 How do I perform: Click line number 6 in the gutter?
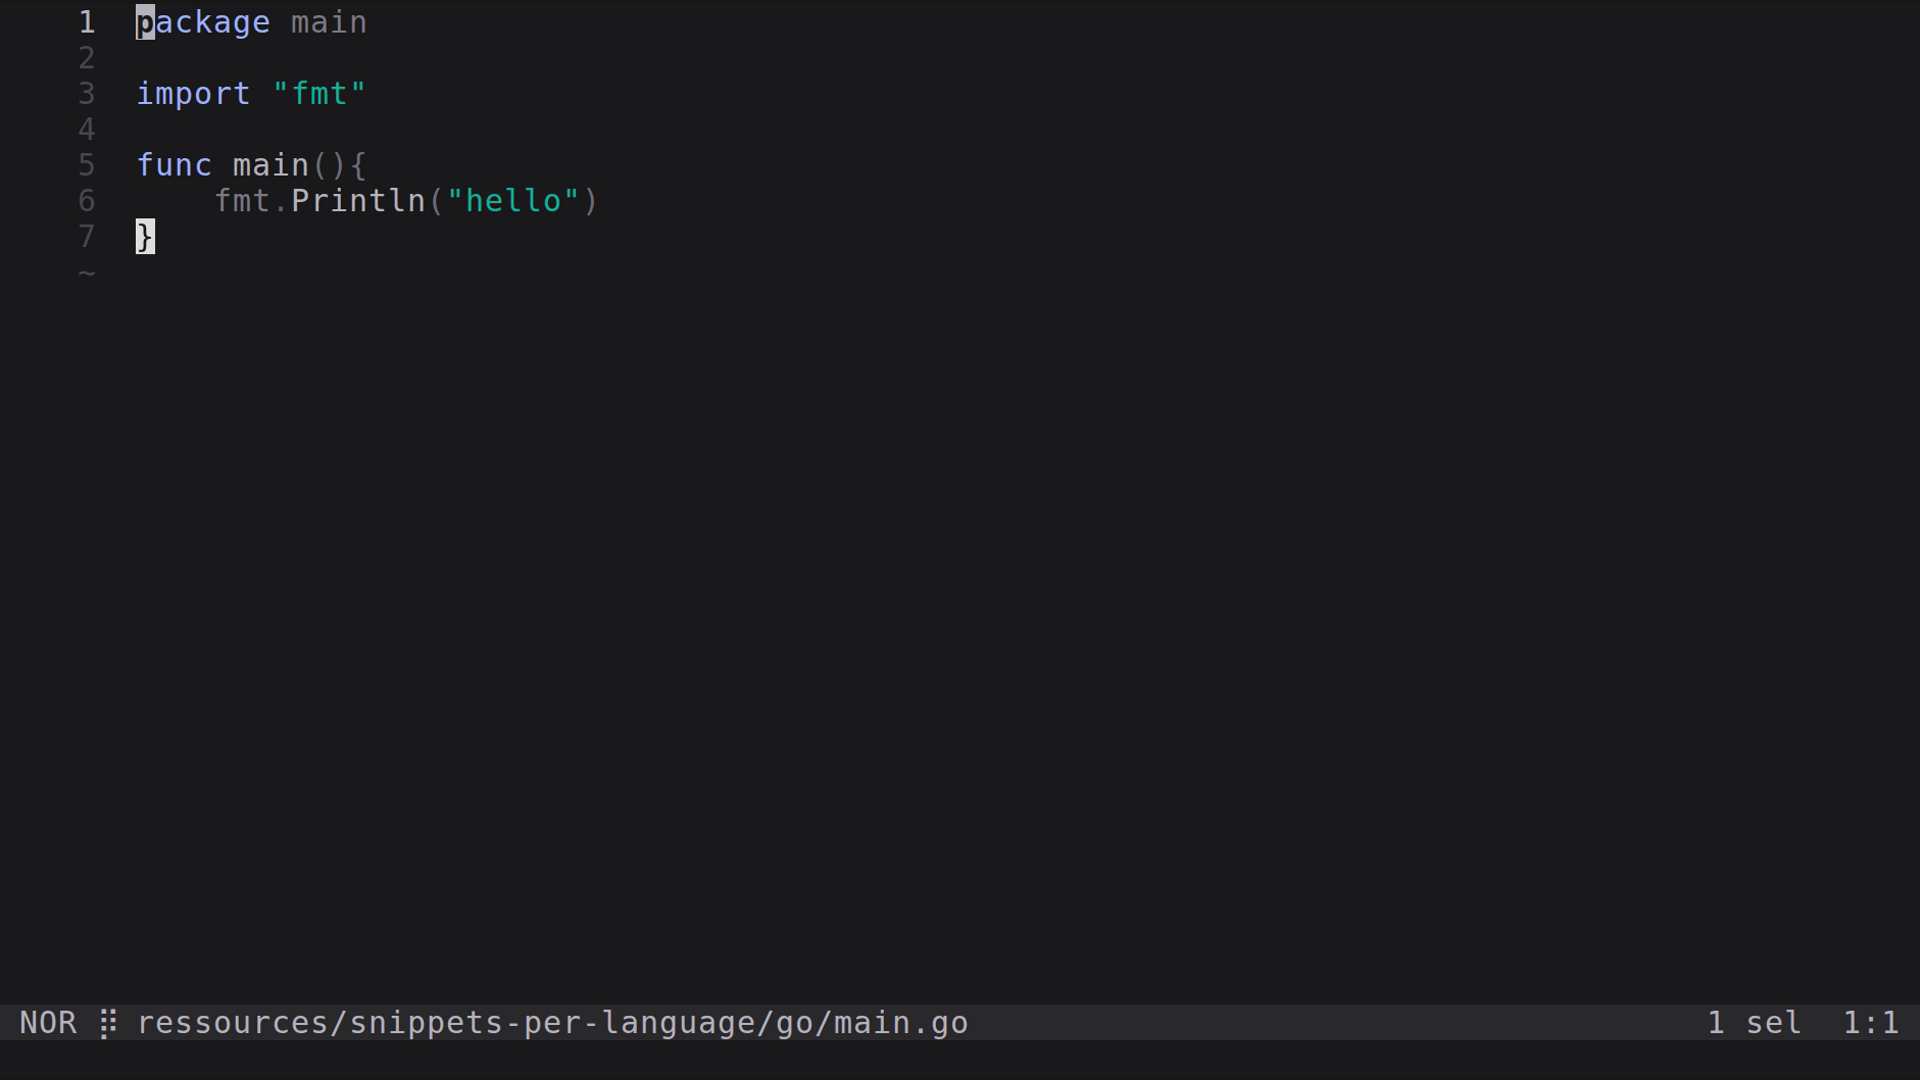point(87,201)
